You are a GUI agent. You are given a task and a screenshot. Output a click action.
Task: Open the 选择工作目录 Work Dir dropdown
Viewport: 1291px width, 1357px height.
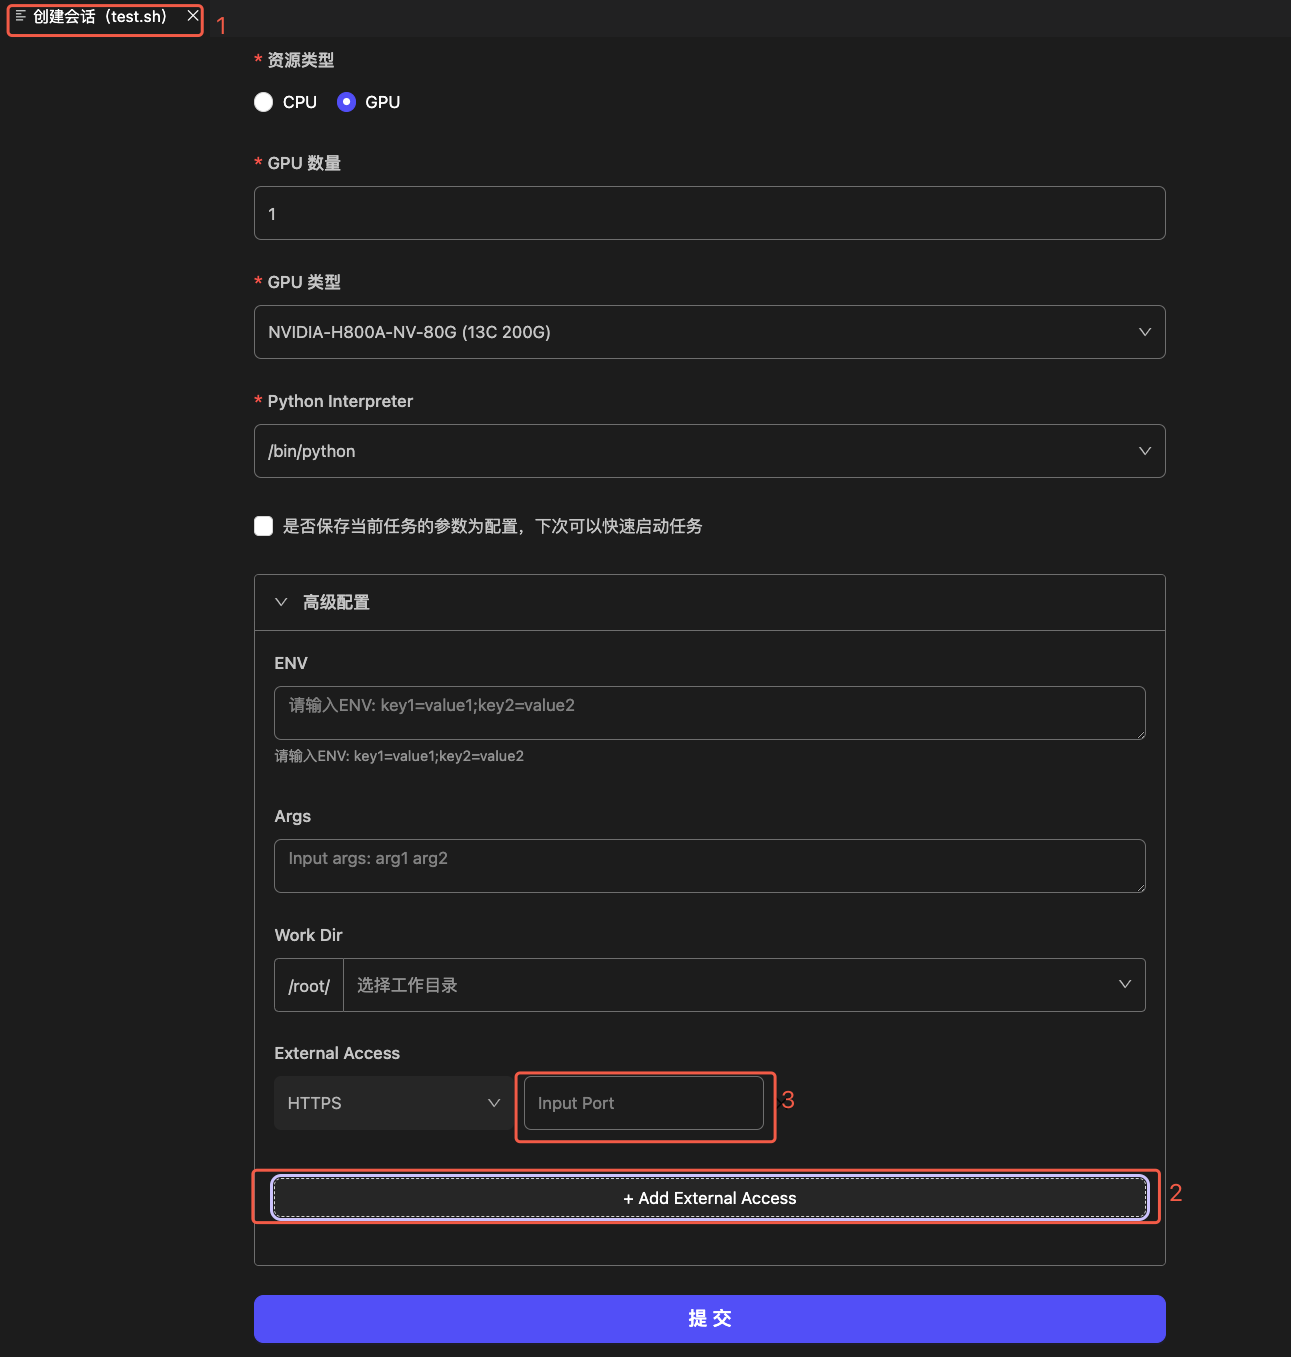pos(730,985)
